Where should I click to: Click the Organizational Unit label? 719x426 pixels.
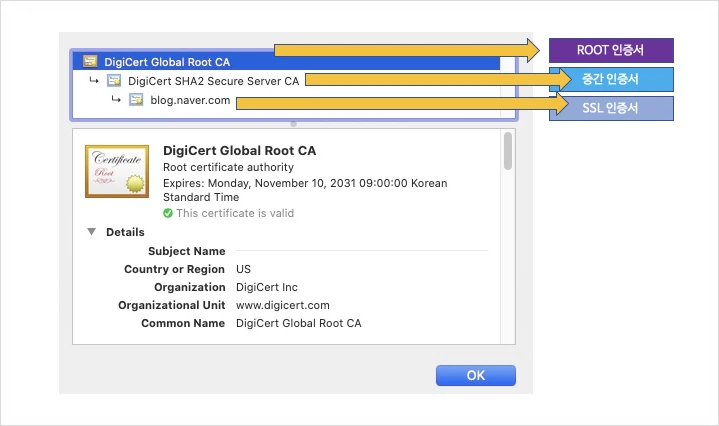tap(171, 305)
